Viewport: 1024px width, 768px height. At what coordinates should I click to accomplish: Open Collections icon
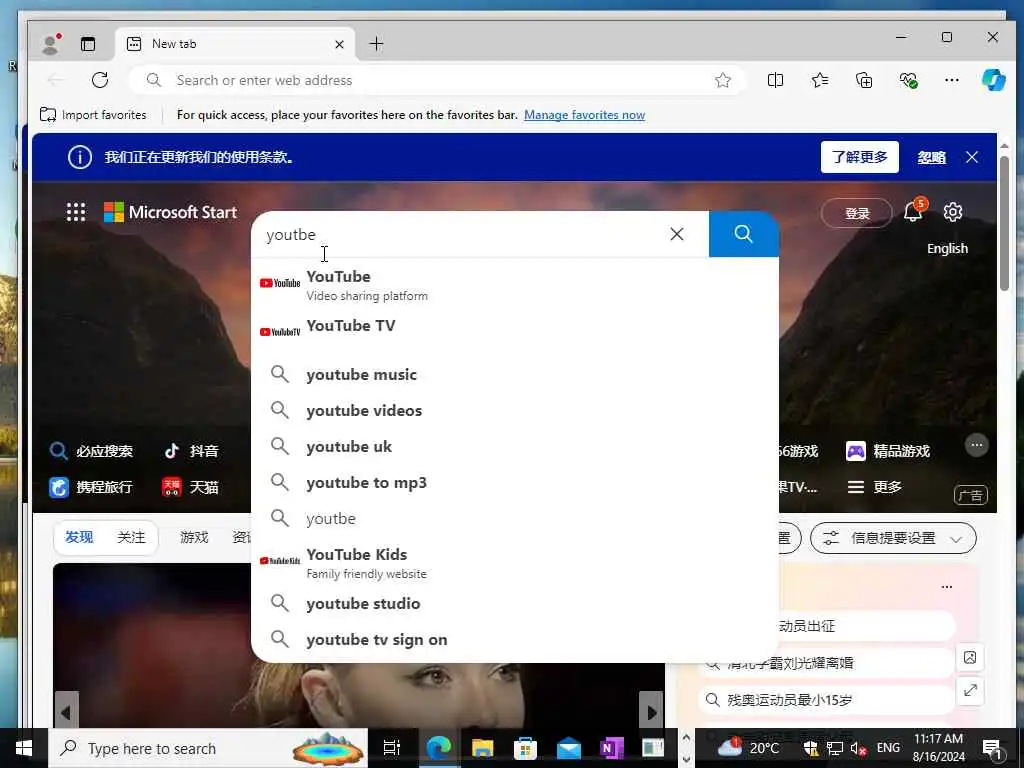[x=864, y=80]
